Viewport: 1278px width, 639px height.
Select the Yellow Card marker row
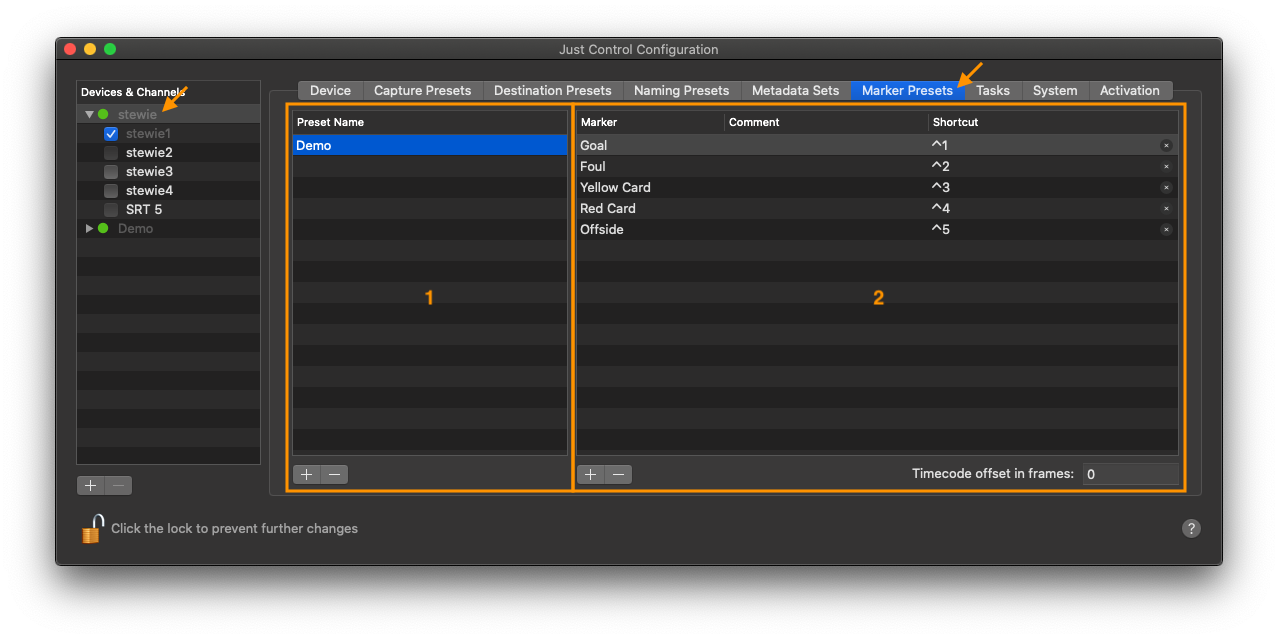[x=877, y=187]
